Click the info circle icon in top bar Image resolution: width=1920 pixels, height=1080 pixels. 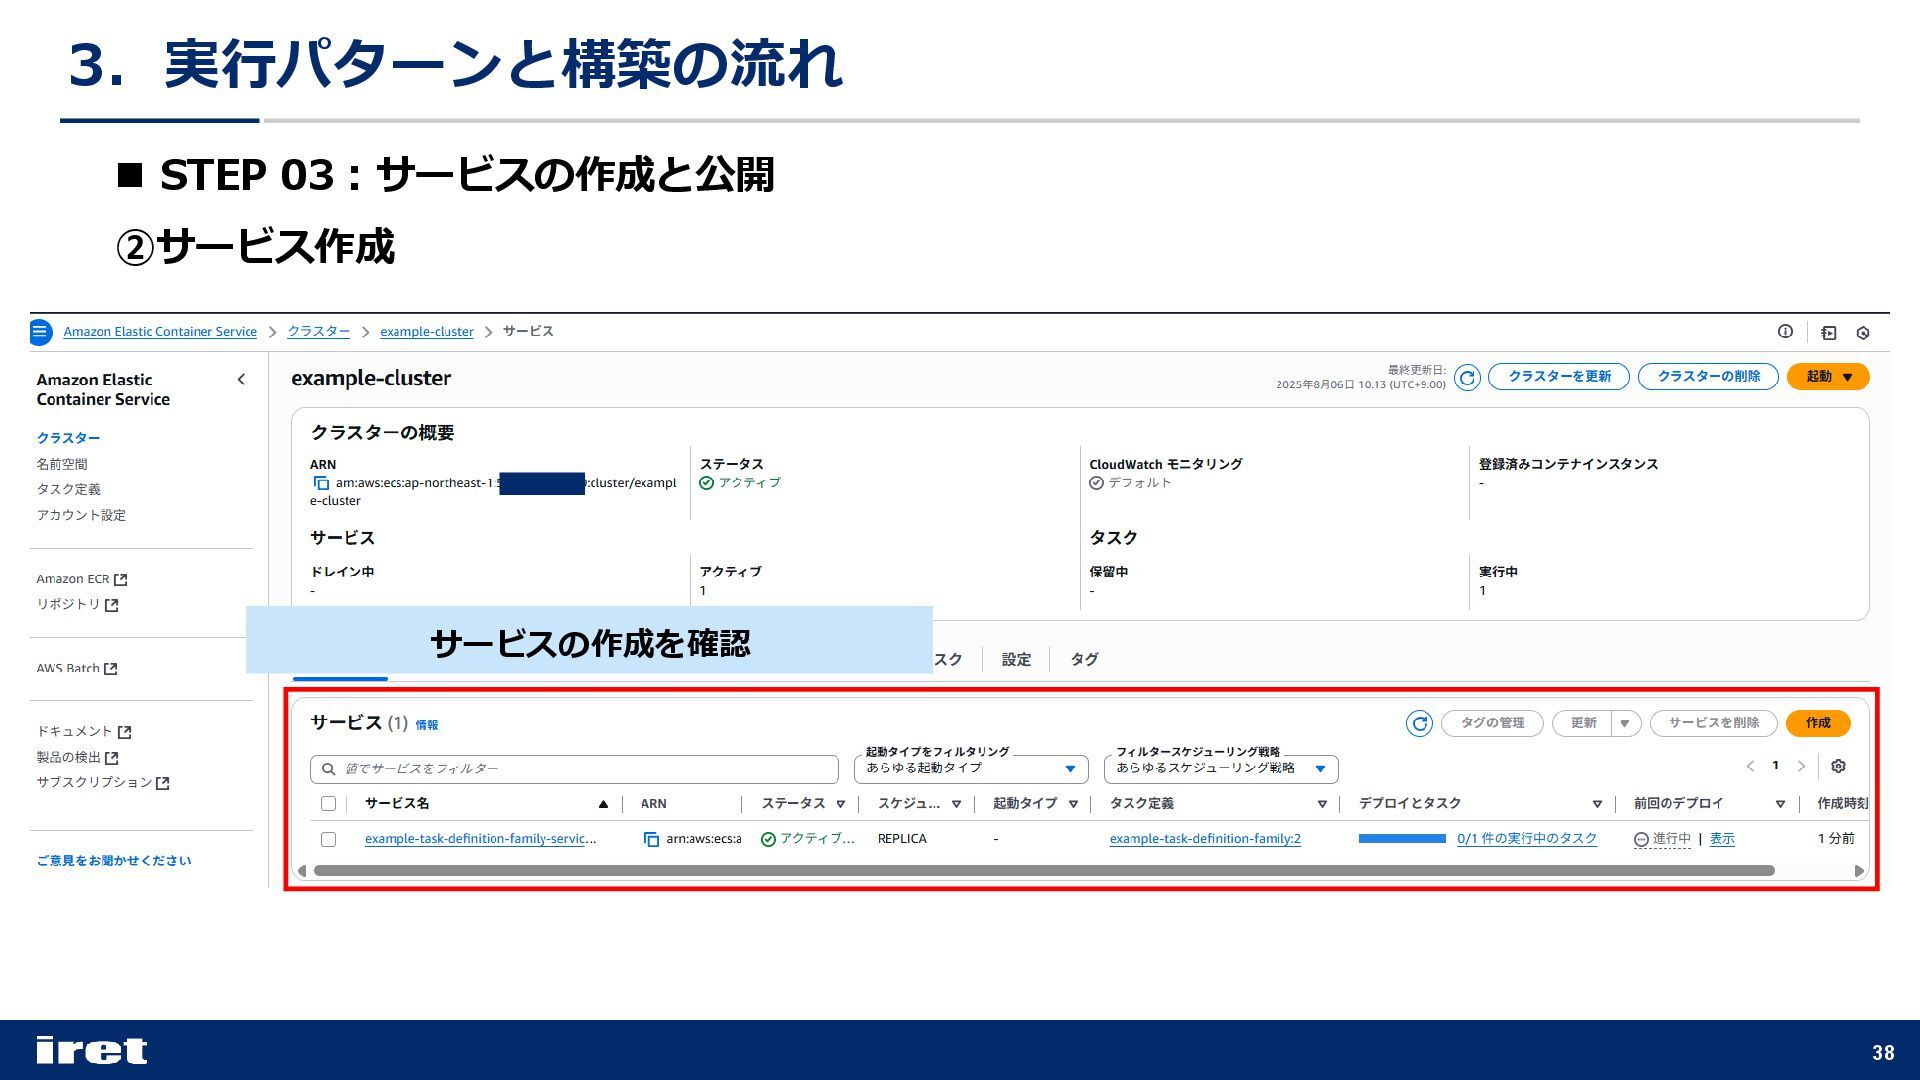[x=1785, y=332]
